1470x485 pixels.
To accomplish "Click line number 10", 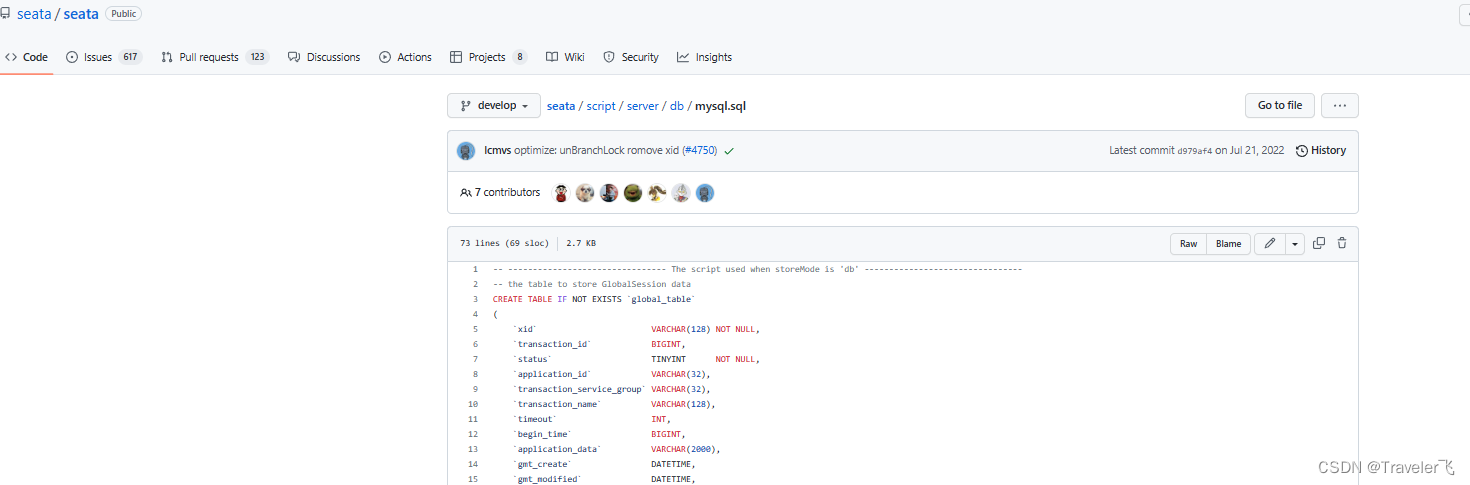I will tap(473, 404).
